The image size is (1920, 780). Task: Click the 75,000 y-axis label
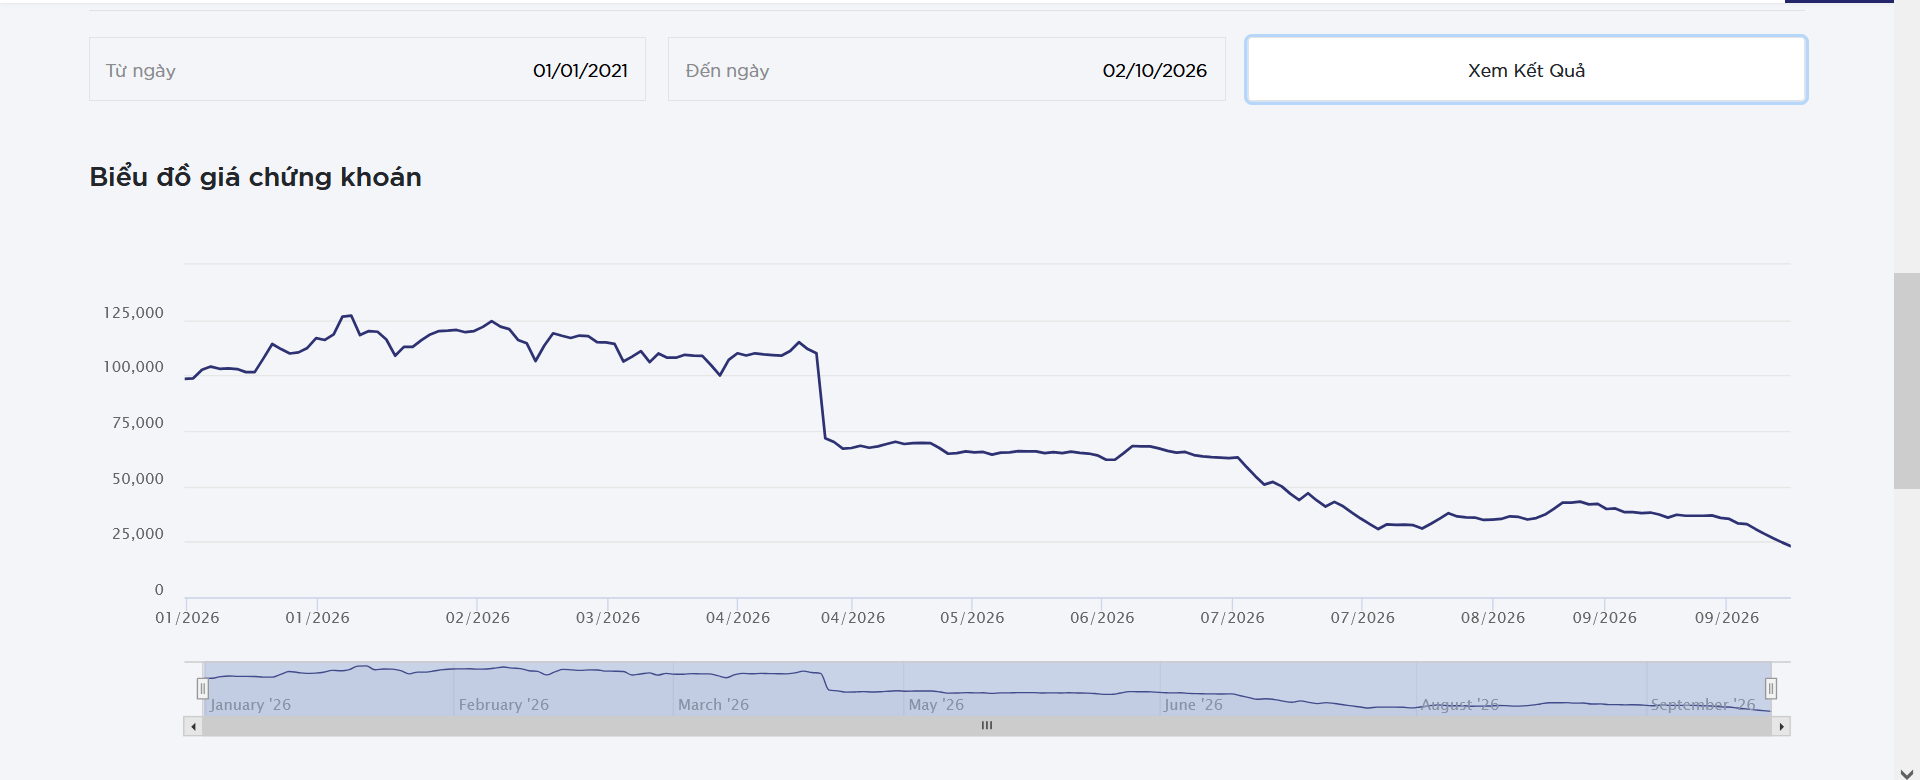pyautogui.click(x=138, y=423)
